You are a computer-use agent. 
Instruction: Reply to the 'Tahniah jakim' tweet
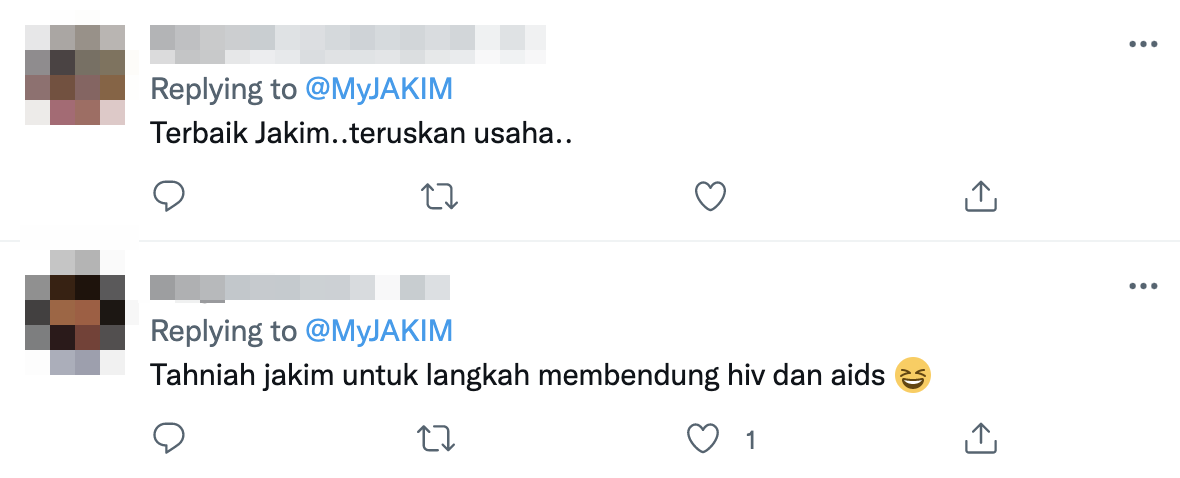click(169, 438)
